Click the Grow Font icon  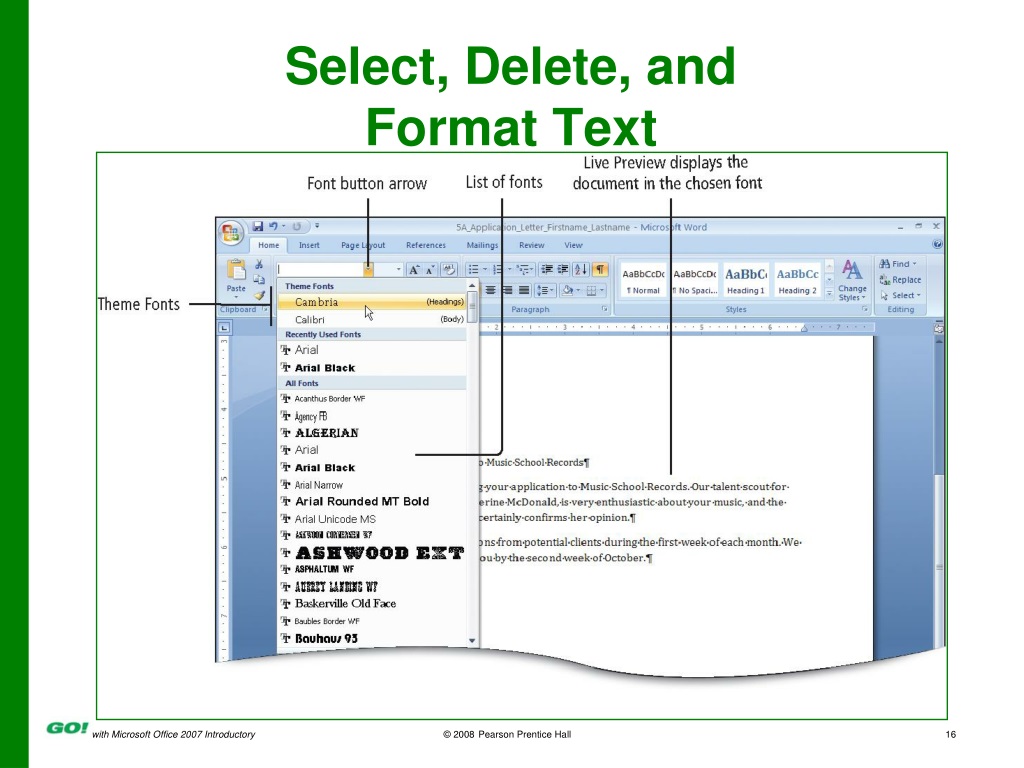click(414, 270)
